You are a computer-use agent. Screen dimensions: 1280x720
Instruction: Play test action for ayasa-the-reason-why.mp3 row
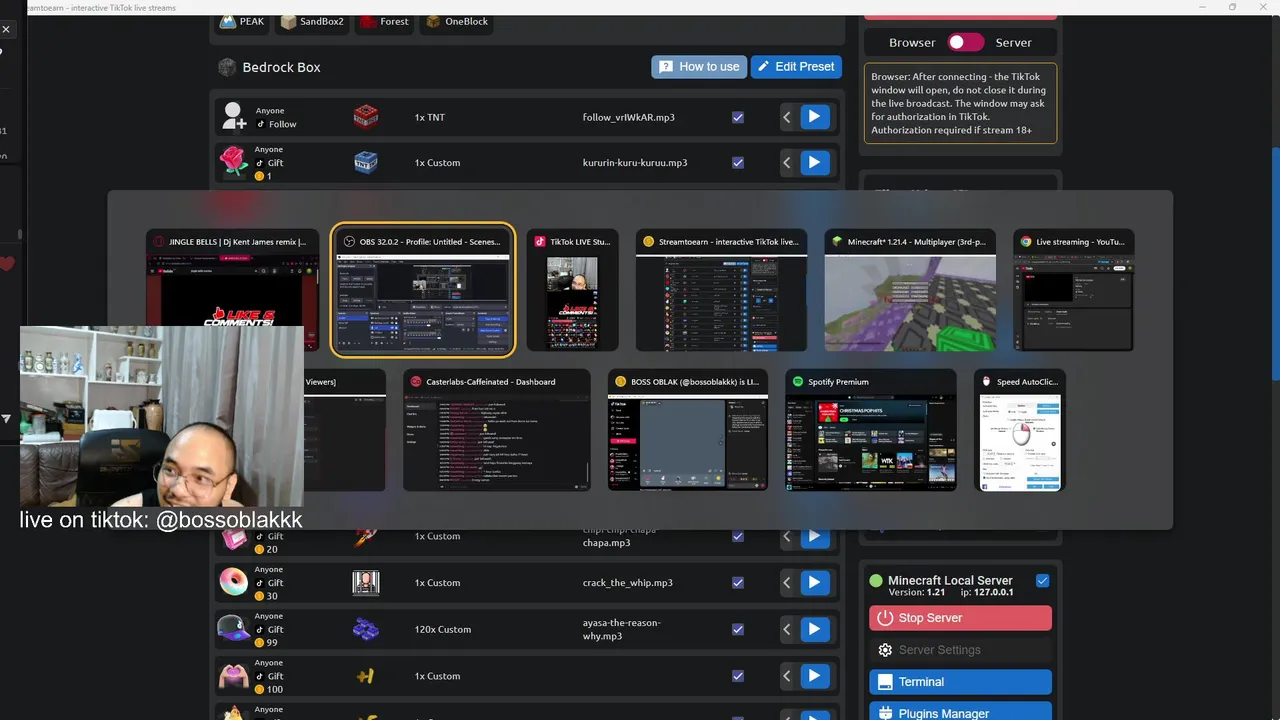pyautogui.click(x=815, y=629)
